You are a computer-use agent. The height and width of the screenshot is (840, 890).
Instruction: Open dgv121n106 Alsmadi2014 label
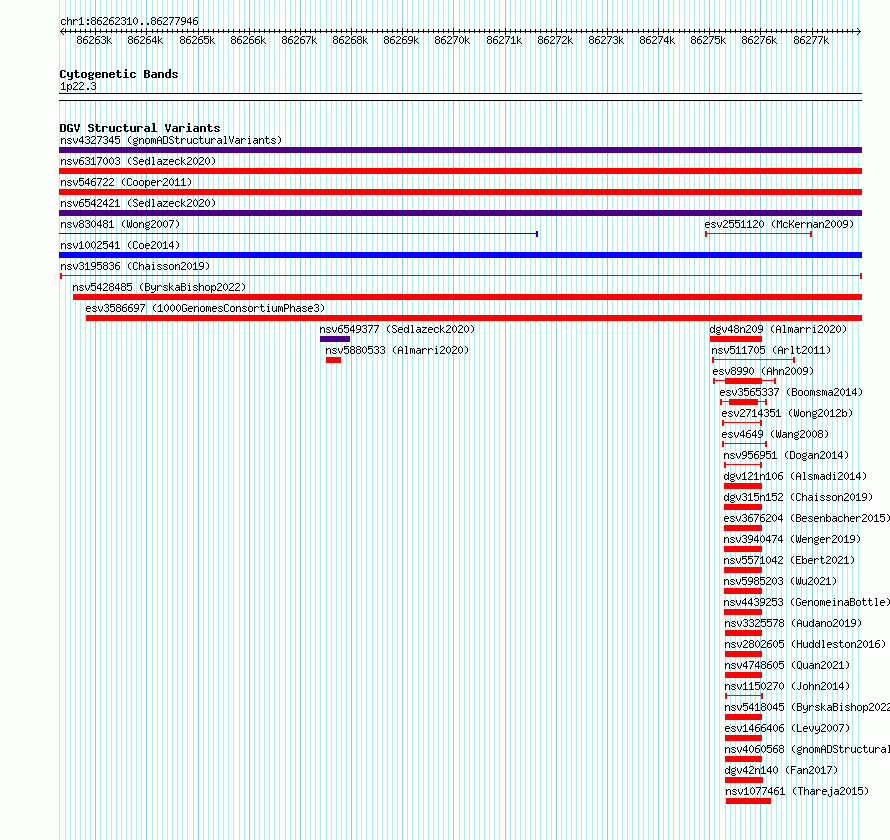point(795,476)
